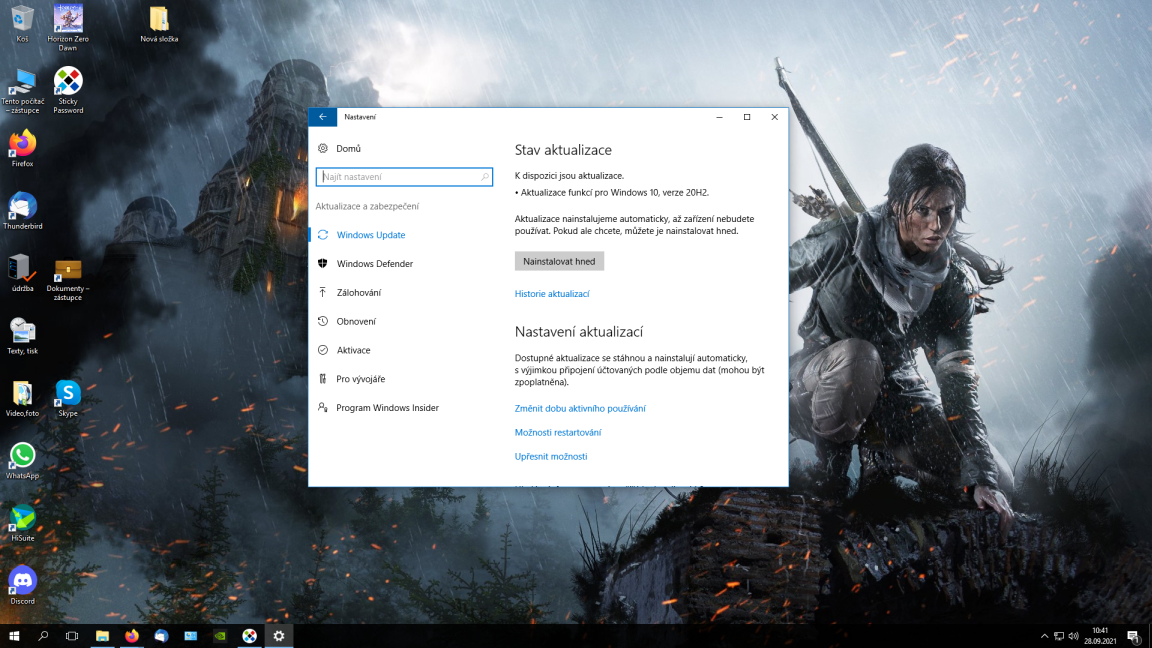Open Program Windows Insider section

(387, 408)
